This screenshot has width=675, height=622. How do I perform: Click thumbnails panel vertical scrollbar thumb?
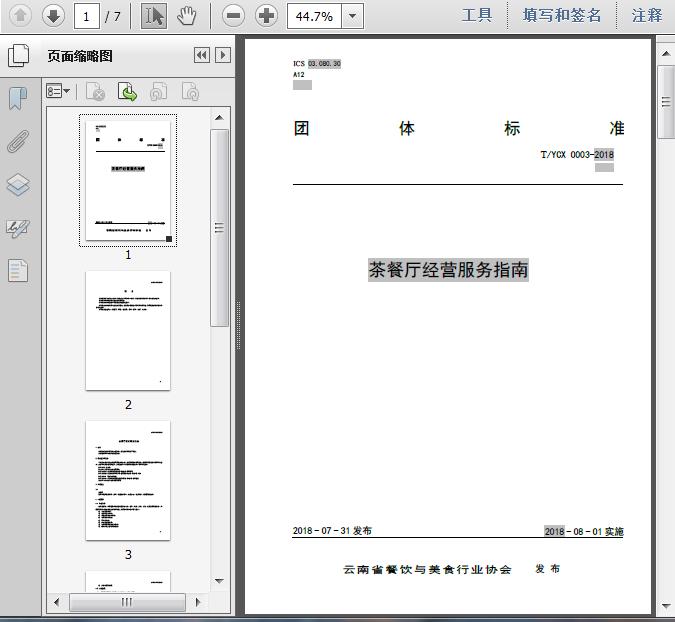point(219,227)
